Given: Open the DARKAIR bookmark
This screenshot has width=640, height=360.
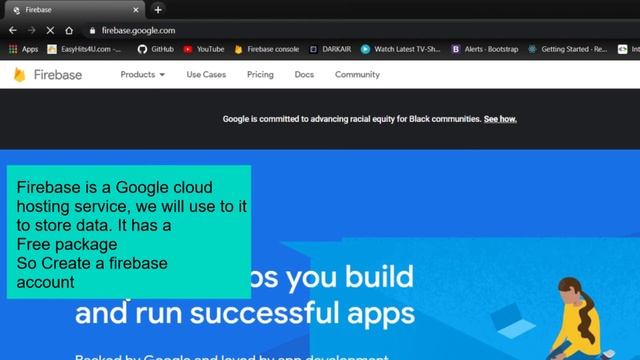Looking at the screenshot, I should [330, 49].
